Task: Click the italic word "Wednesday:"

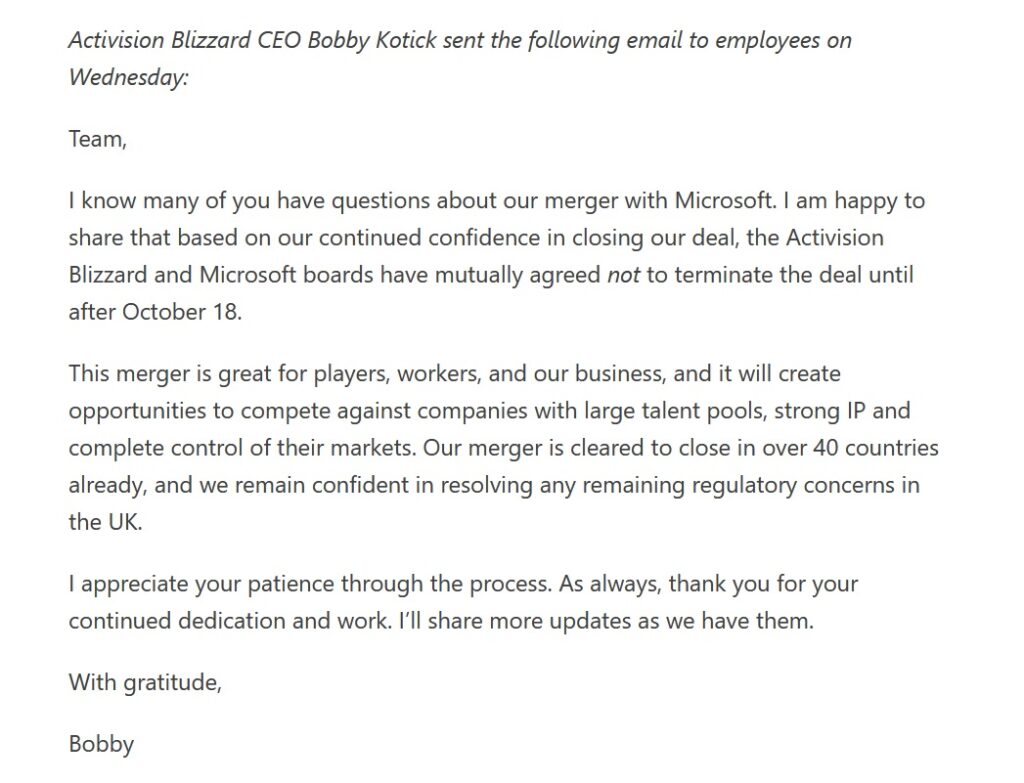Action: tap(129, 78)
